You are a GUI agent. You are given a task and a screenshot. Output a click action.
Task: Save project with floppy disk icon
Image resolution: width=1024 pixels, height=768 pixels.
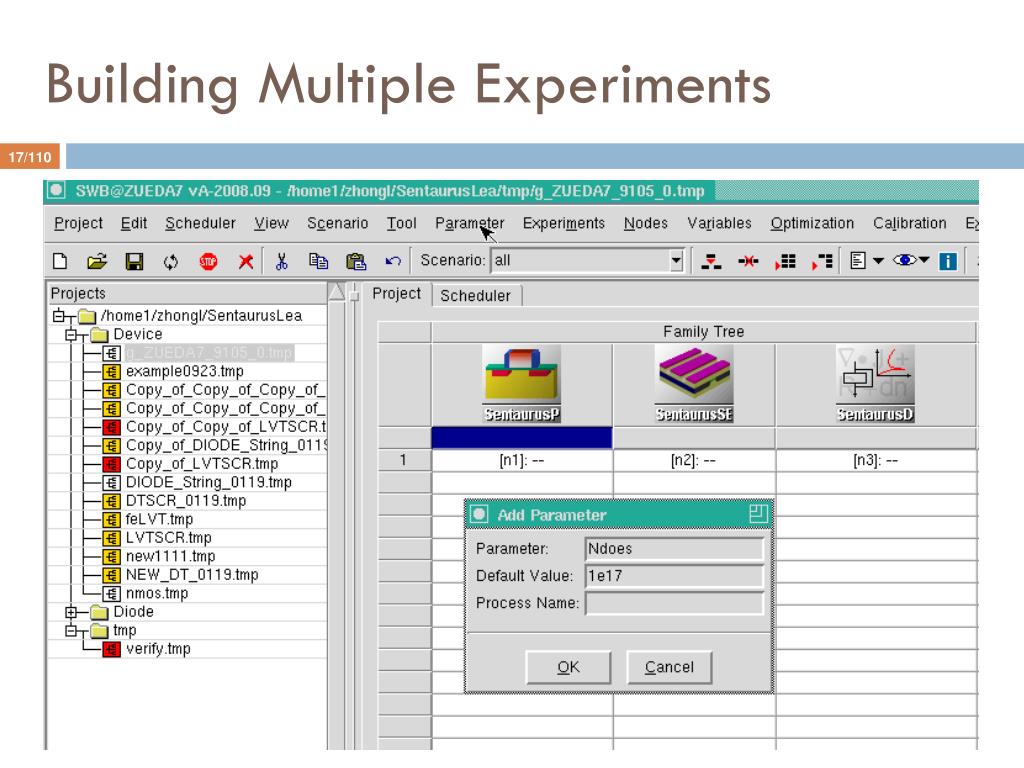coord(134,261)
